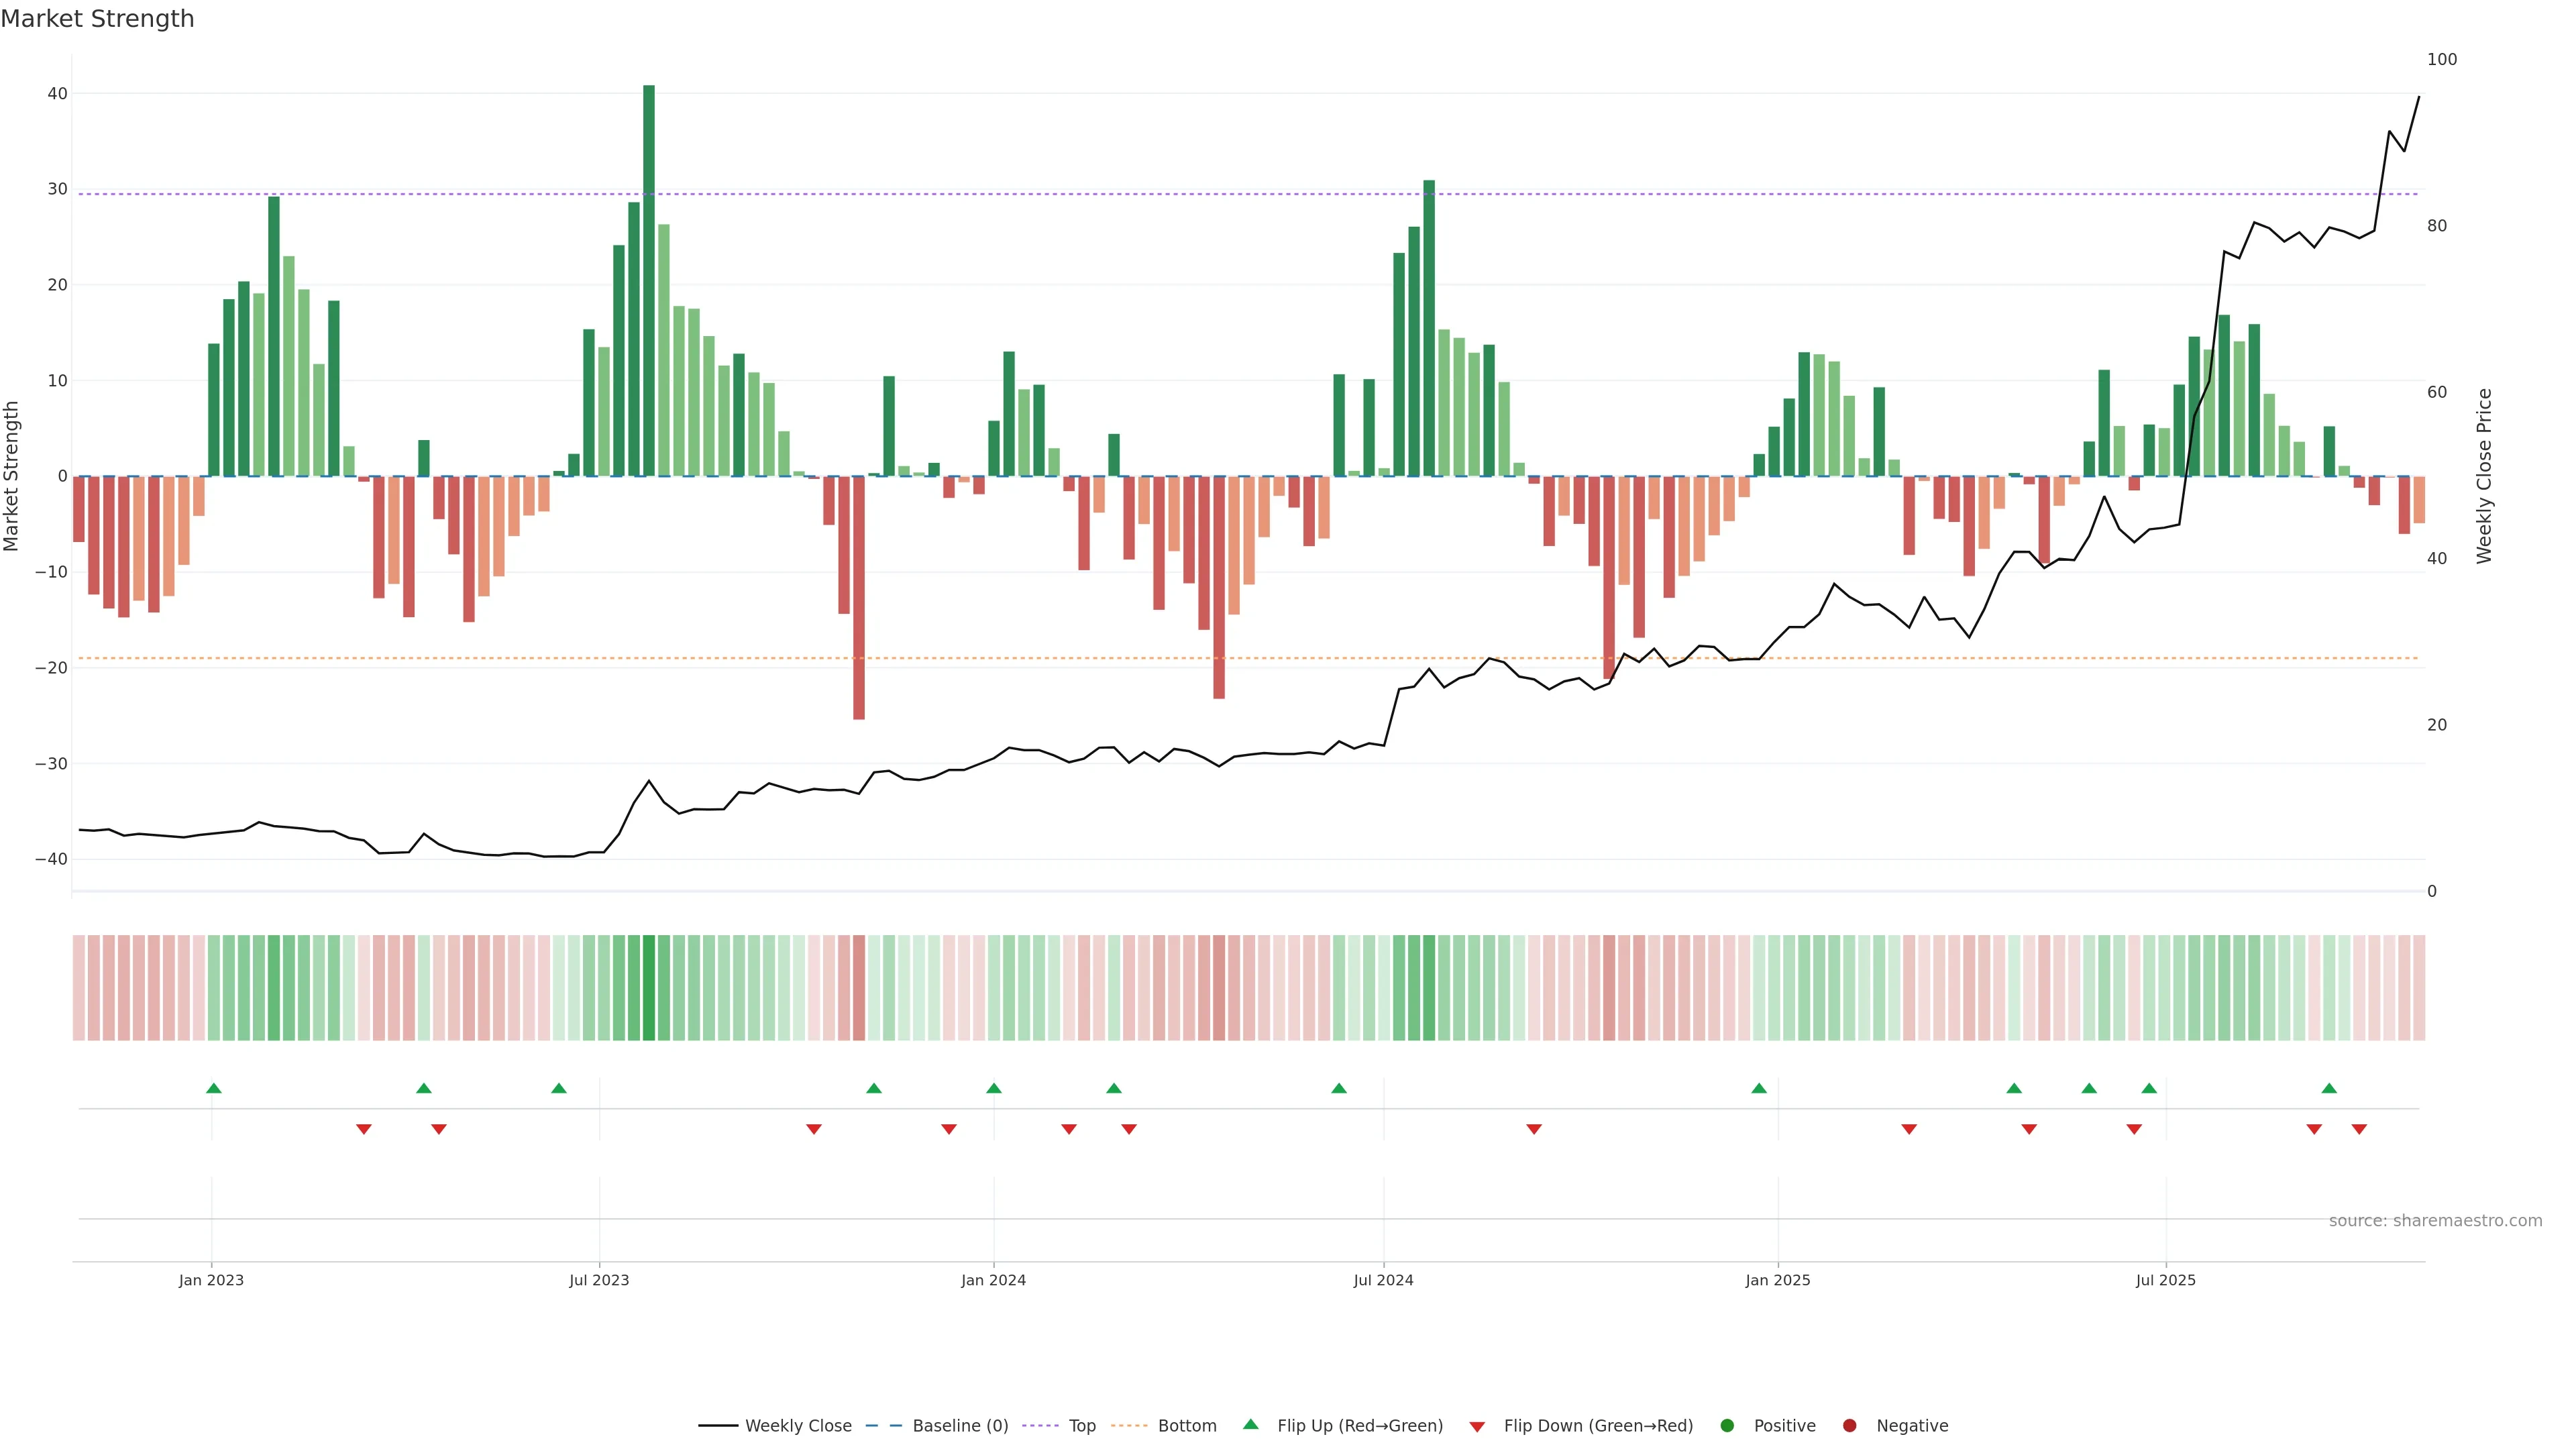Click the Market Strength chart title
Screen dimensions: 2576x1449
point(97,19)
